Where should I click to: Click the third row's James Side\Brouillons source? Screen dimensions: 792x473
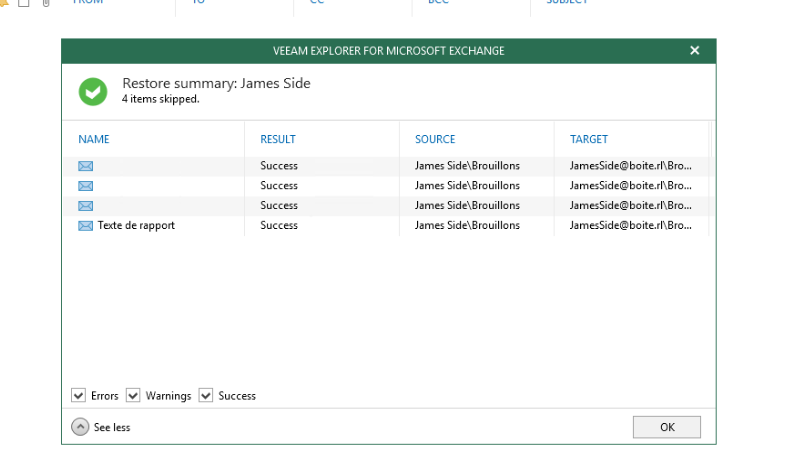[x=467, y=206]
